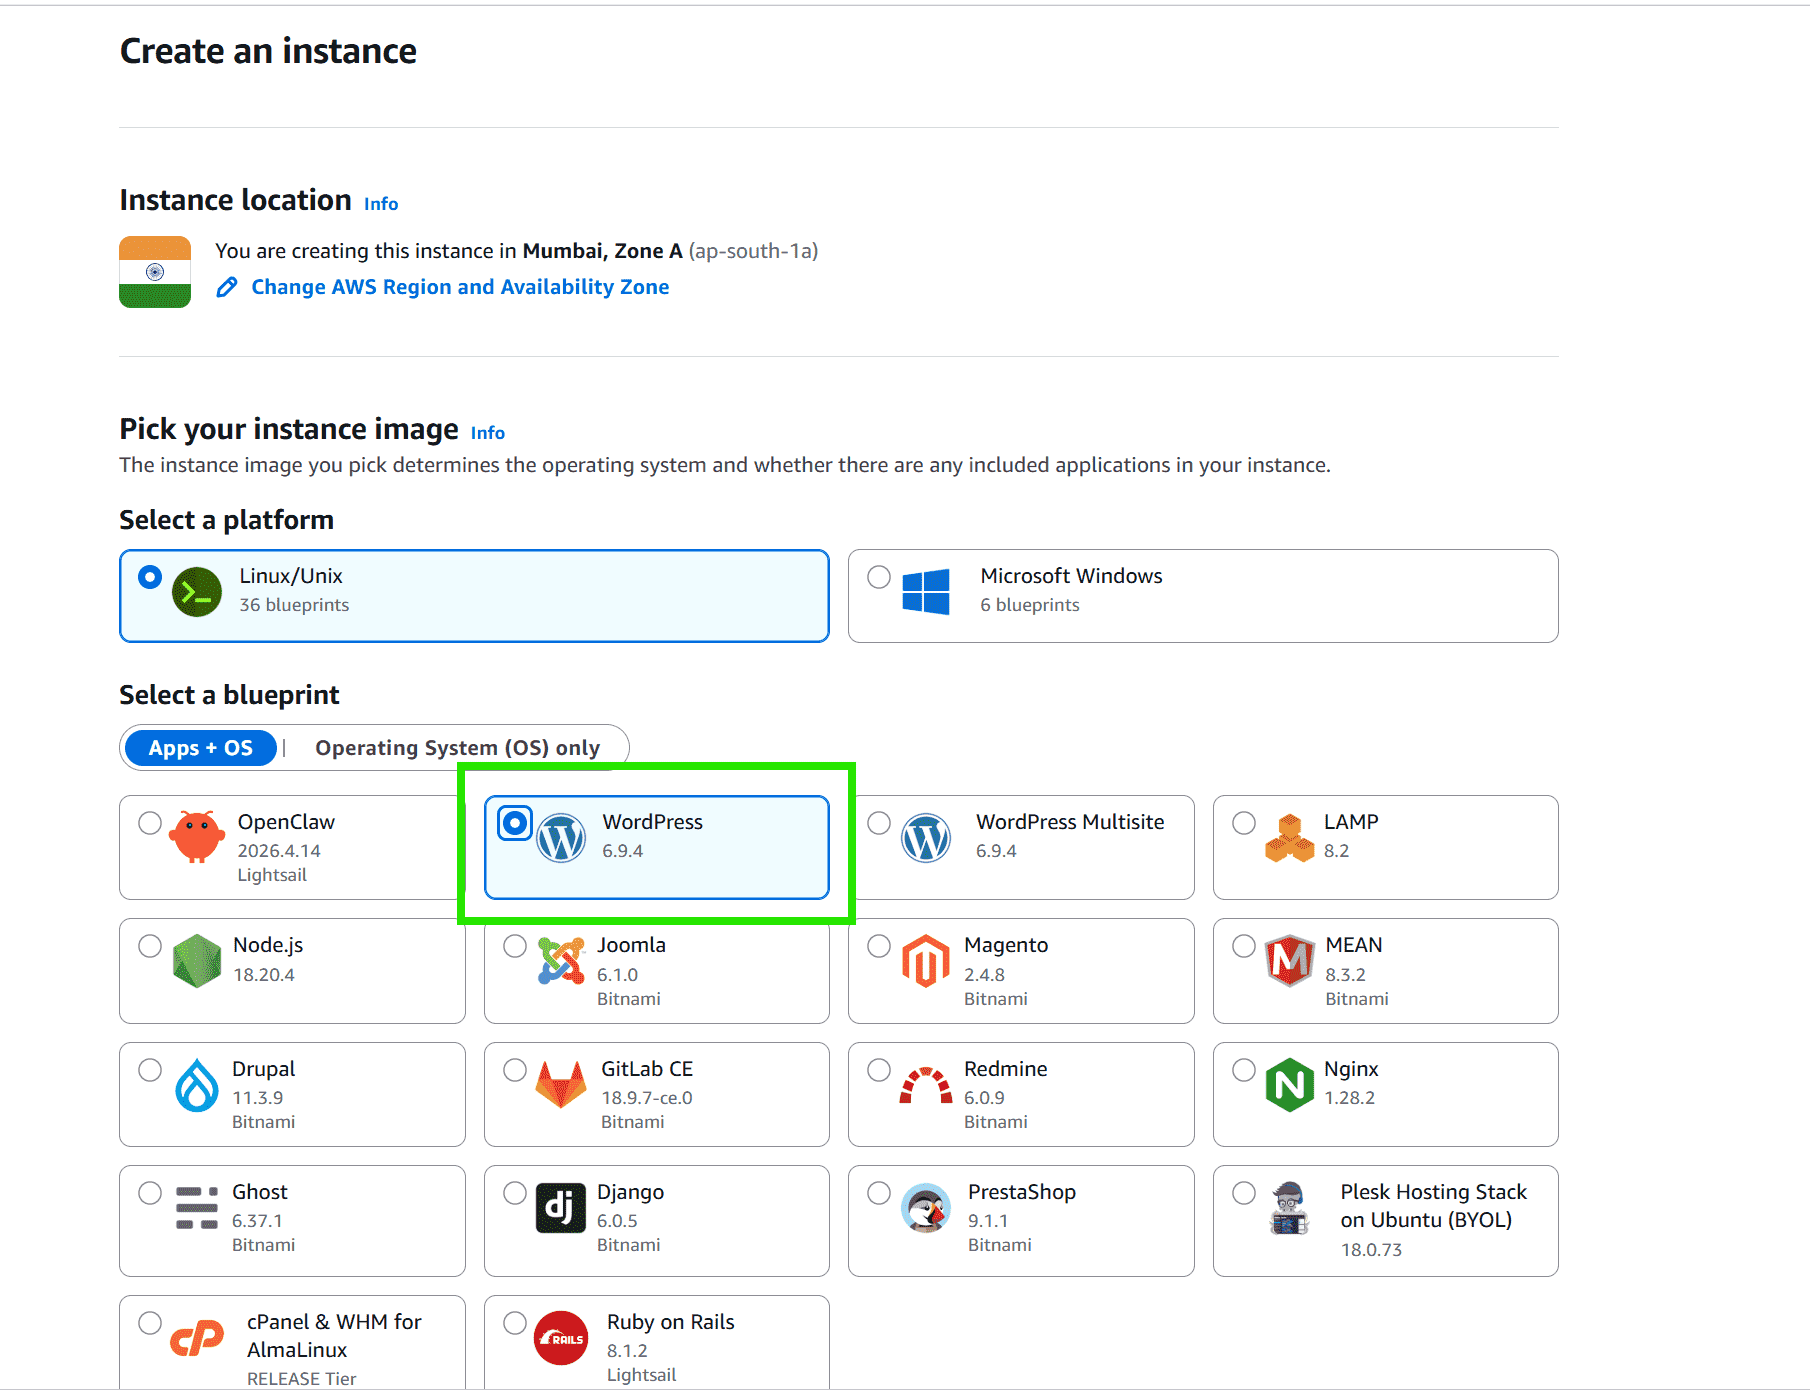The image size is (1810, 1400).
Task: Click the '36 blueprints' text under Linux/Unix
Action: (294, 605)
